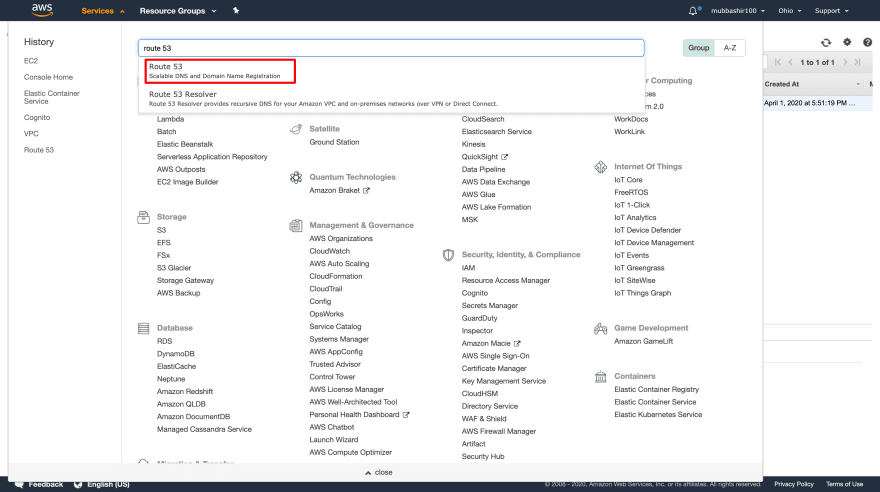The image size is (880, 492).
Task: Go to last page arrow icon
Action: 858,62
